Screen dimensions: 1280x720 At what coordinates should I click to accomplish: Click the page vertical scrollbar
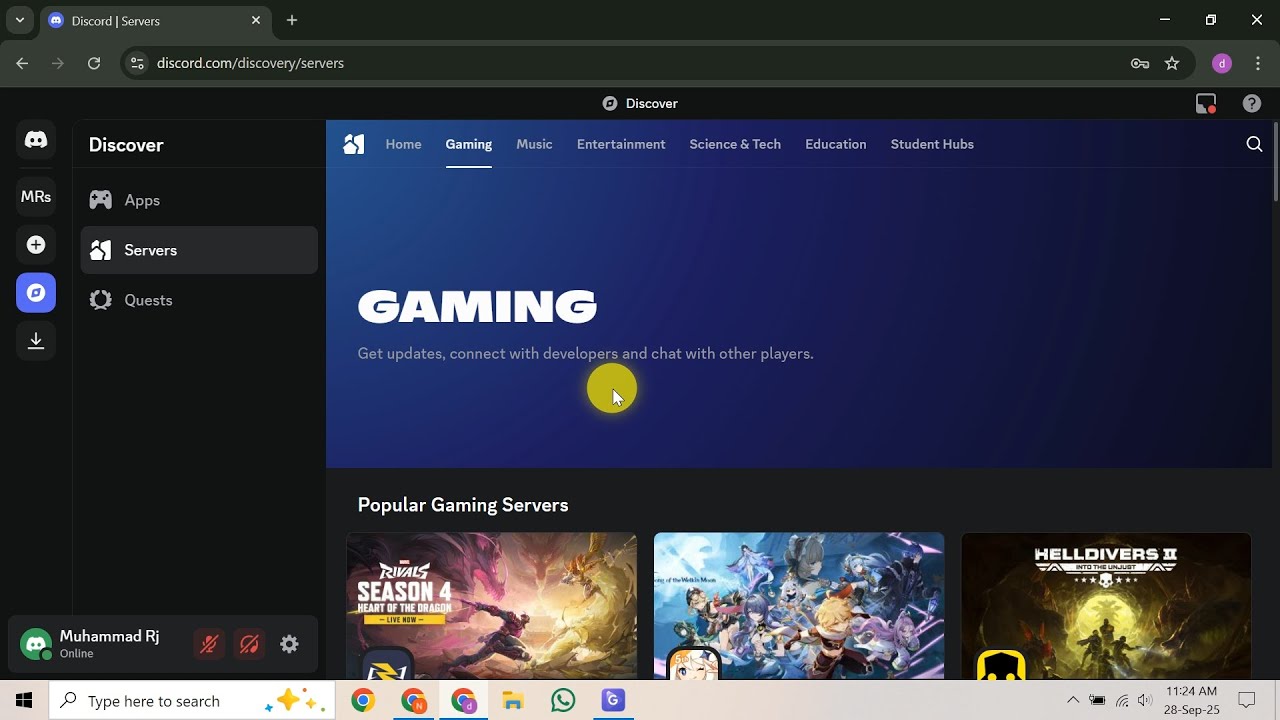[1274, 160]
